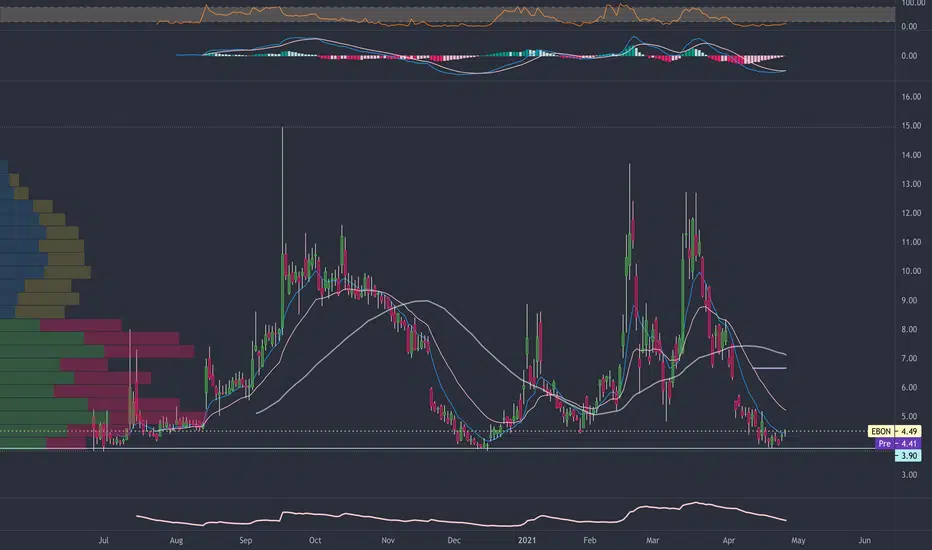Click the orange RSI indicator line
This screenshot has width=932, height=550.
tap(471, 16)
